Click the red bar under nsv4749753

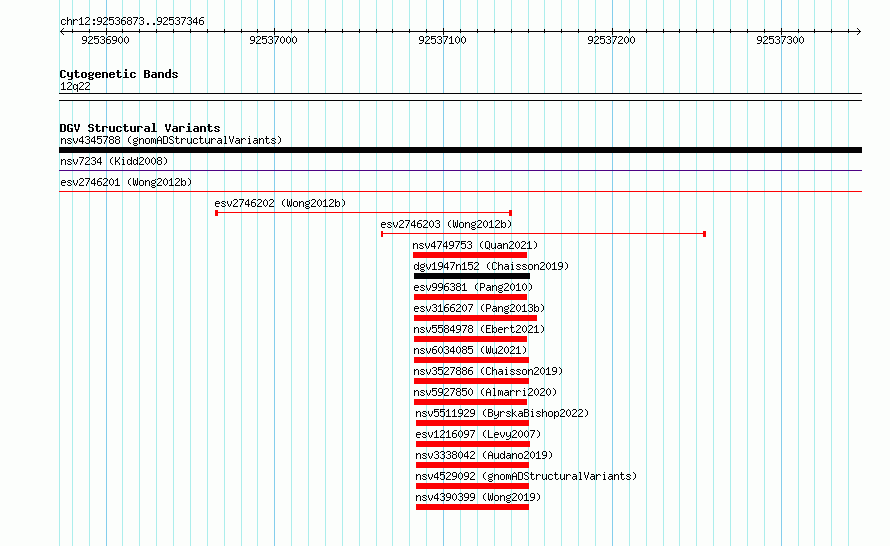click(470, 255)
